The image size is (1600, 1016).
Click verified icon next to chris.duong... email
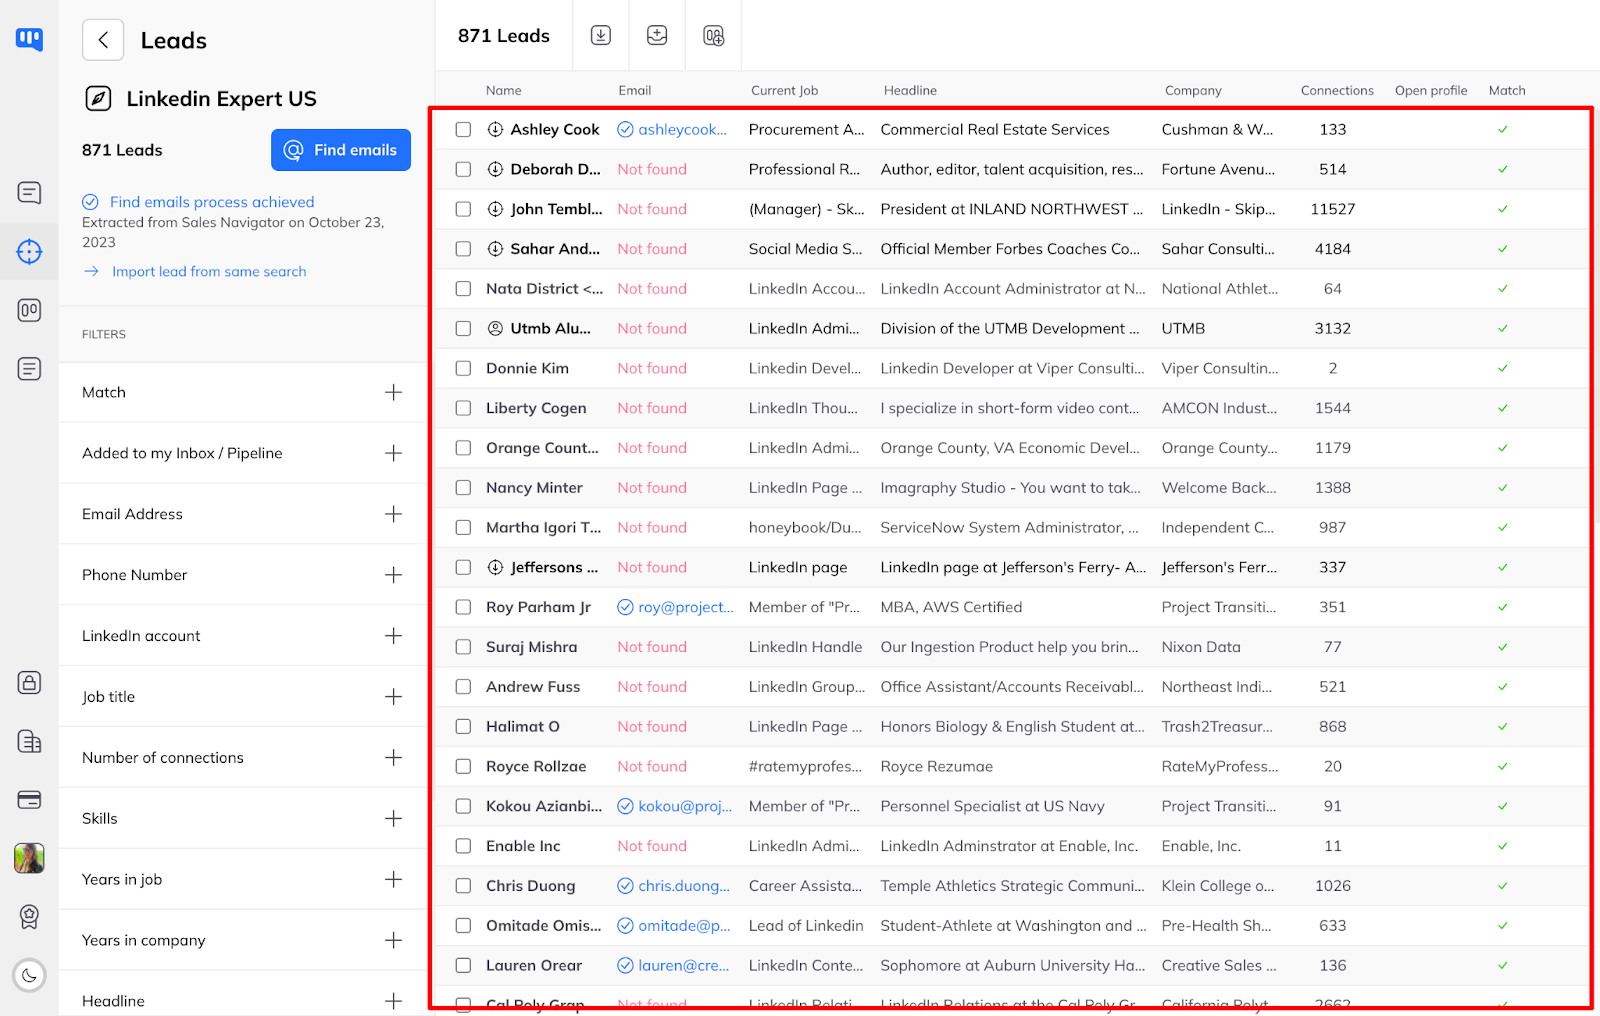(x=625, y=886)
